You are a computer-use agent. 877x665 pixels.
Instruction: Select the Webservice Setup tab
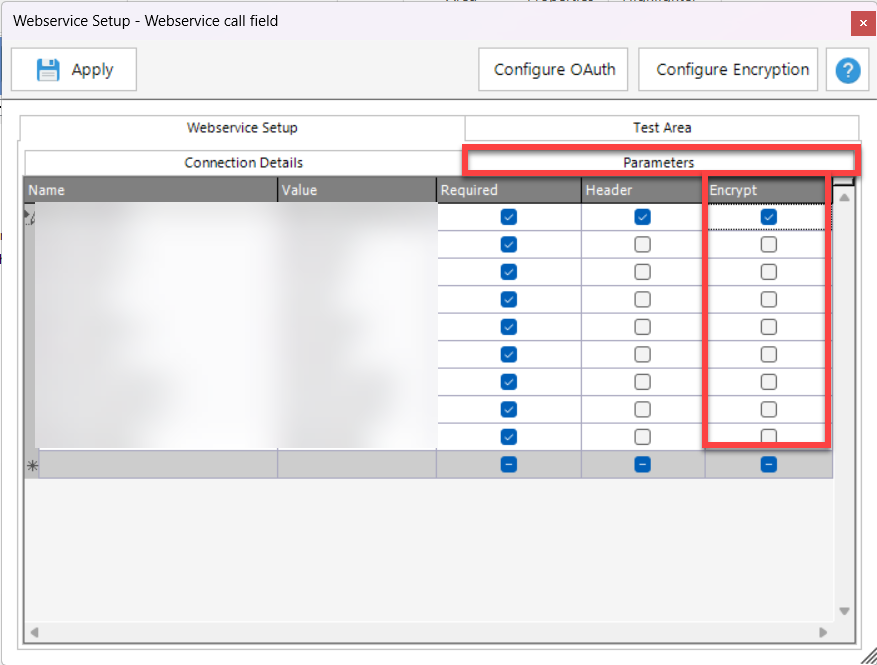[x=242, y=128]
